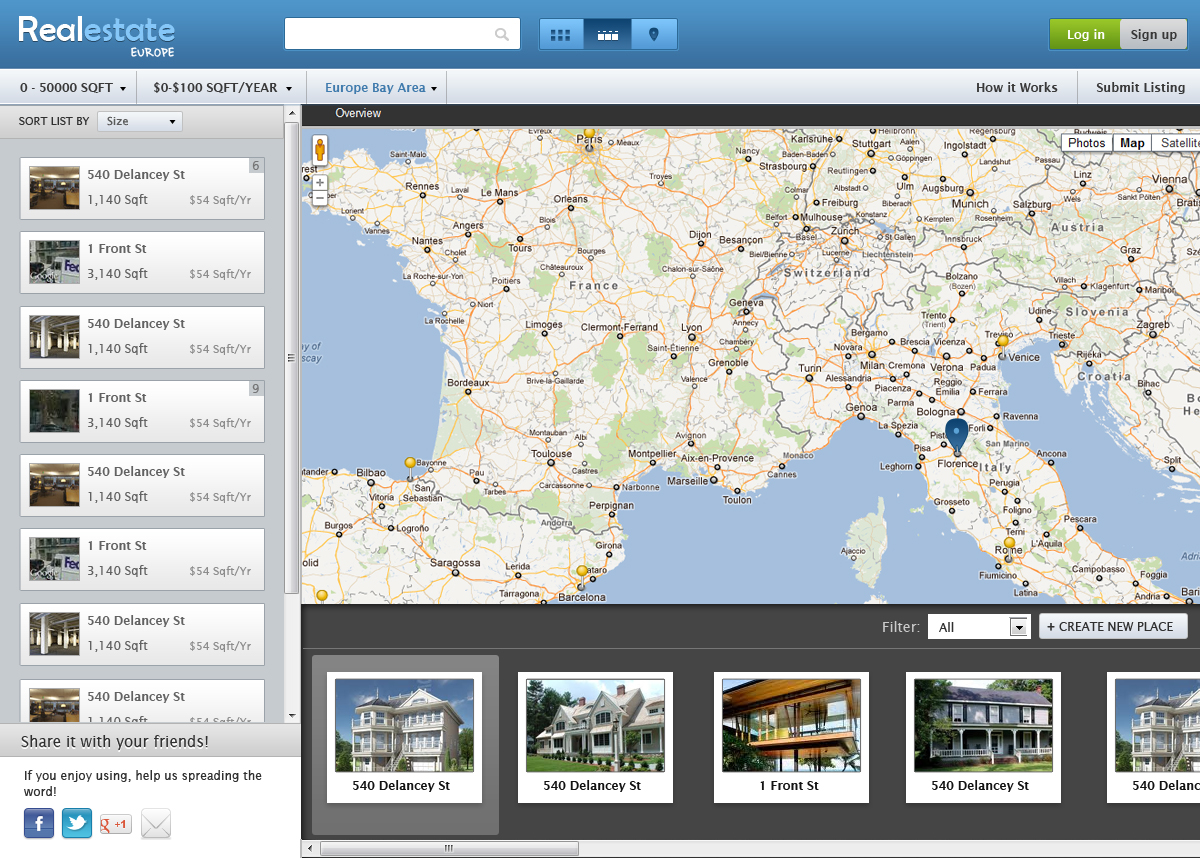1200x858 pixels.
Task: Expand the Sort List By Size dropdown
Action: 140,122
